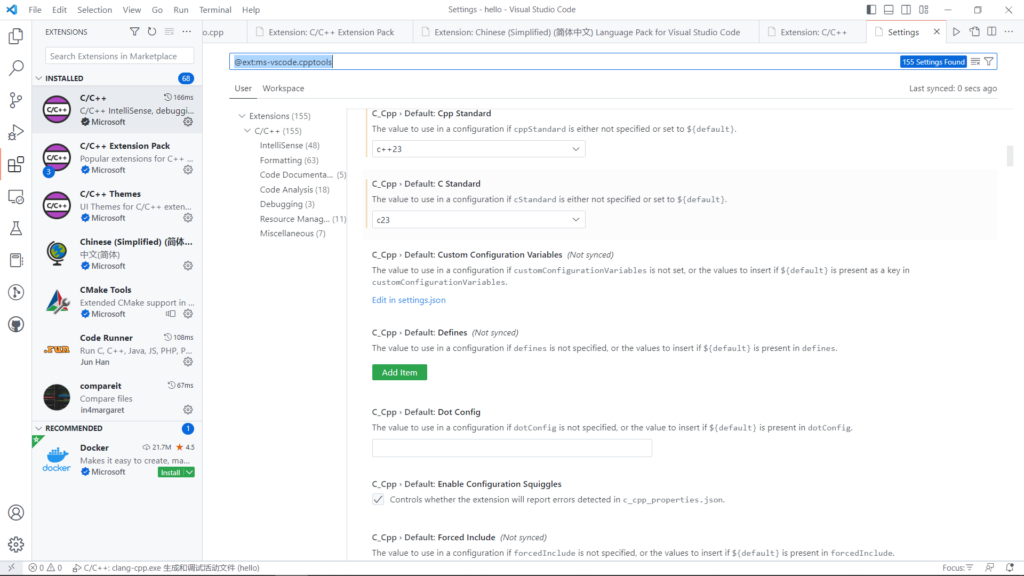Click the Open Settings (JSON) icon
Viewport: 1024px width, 576px height.
click(975, 32)
